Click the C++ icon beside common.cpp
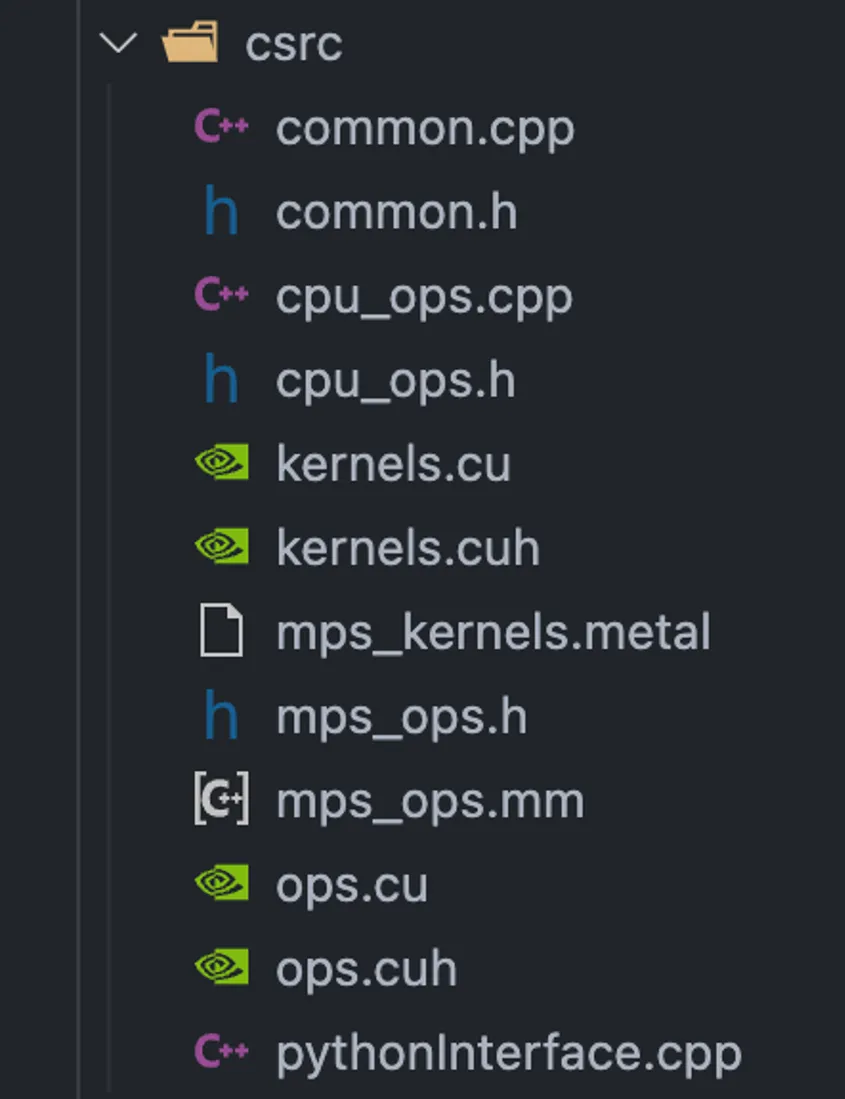 pos(220,128)
